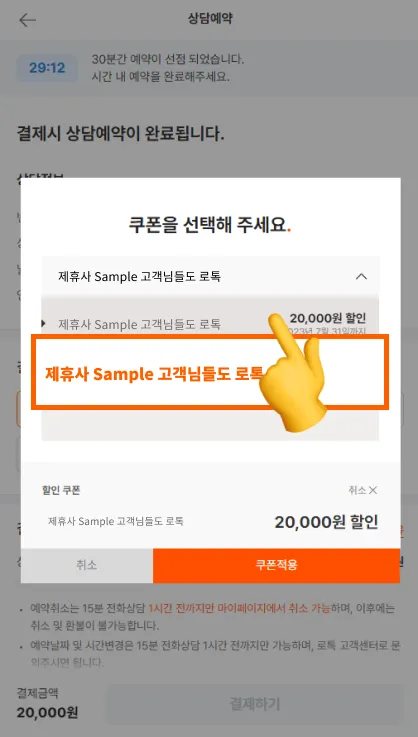Tap the 결제하기 payment button

(x=254, y=704)
